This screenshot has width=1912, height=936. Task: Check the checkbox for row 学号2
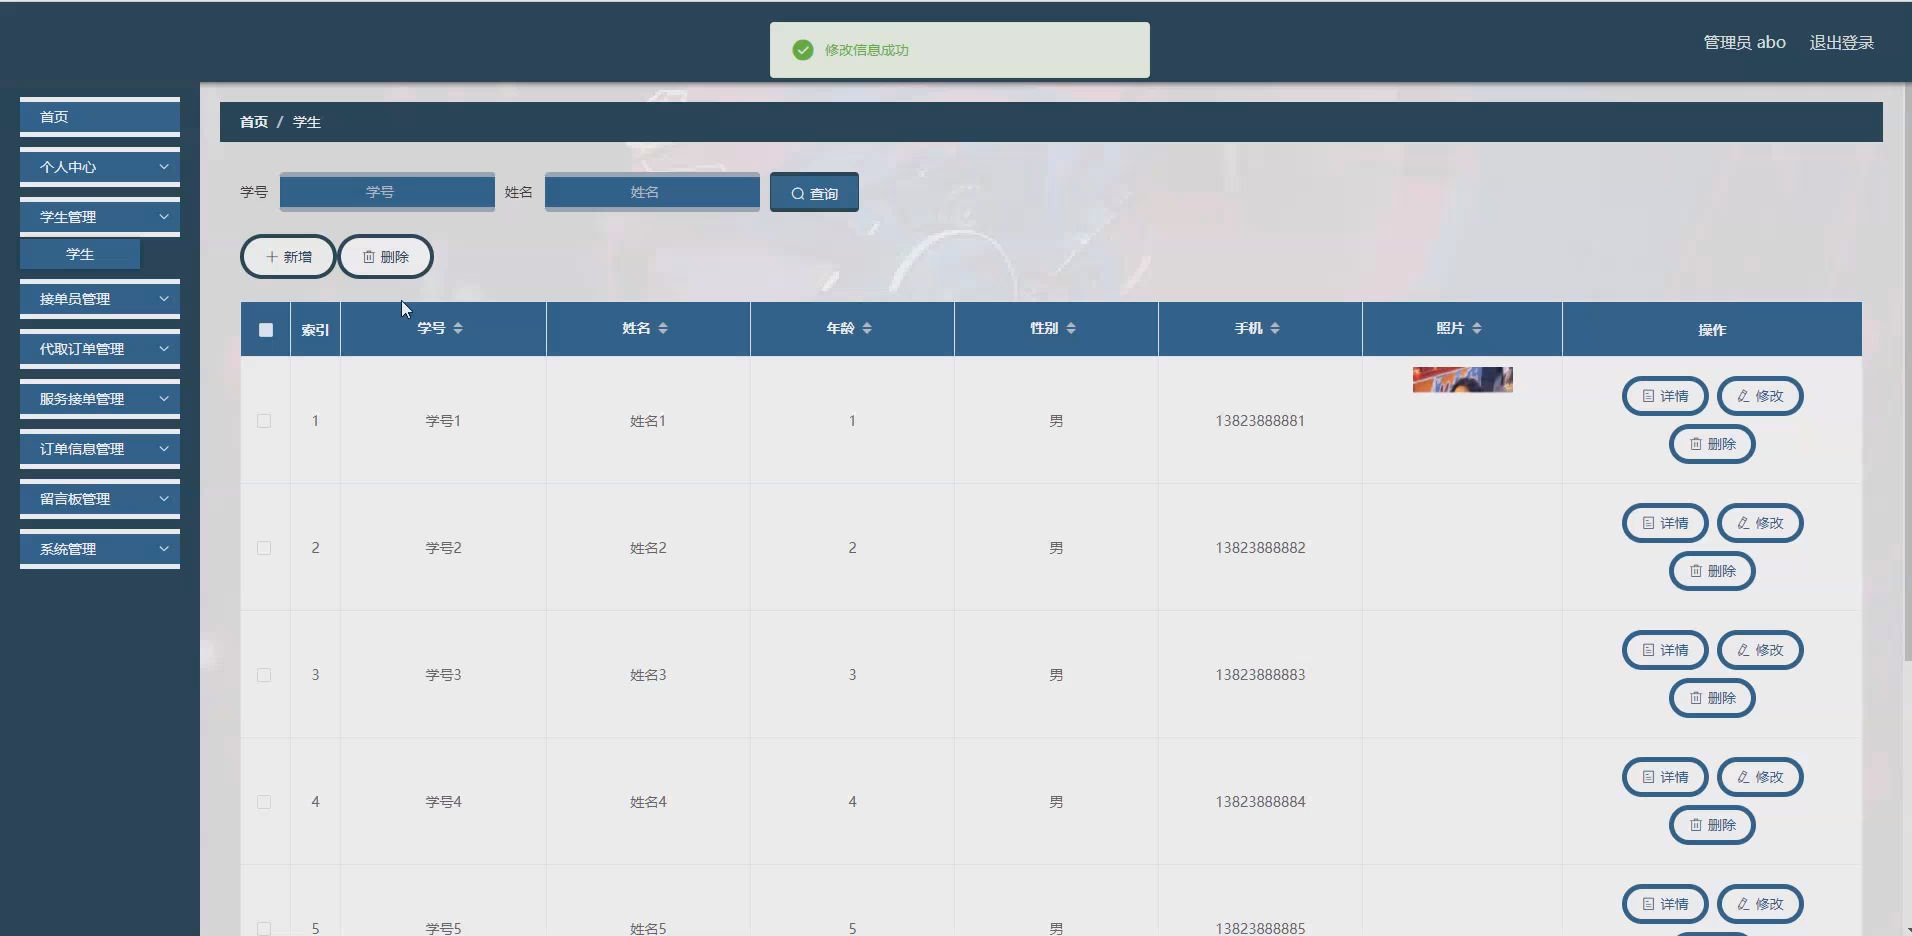(x=264, y=548)
